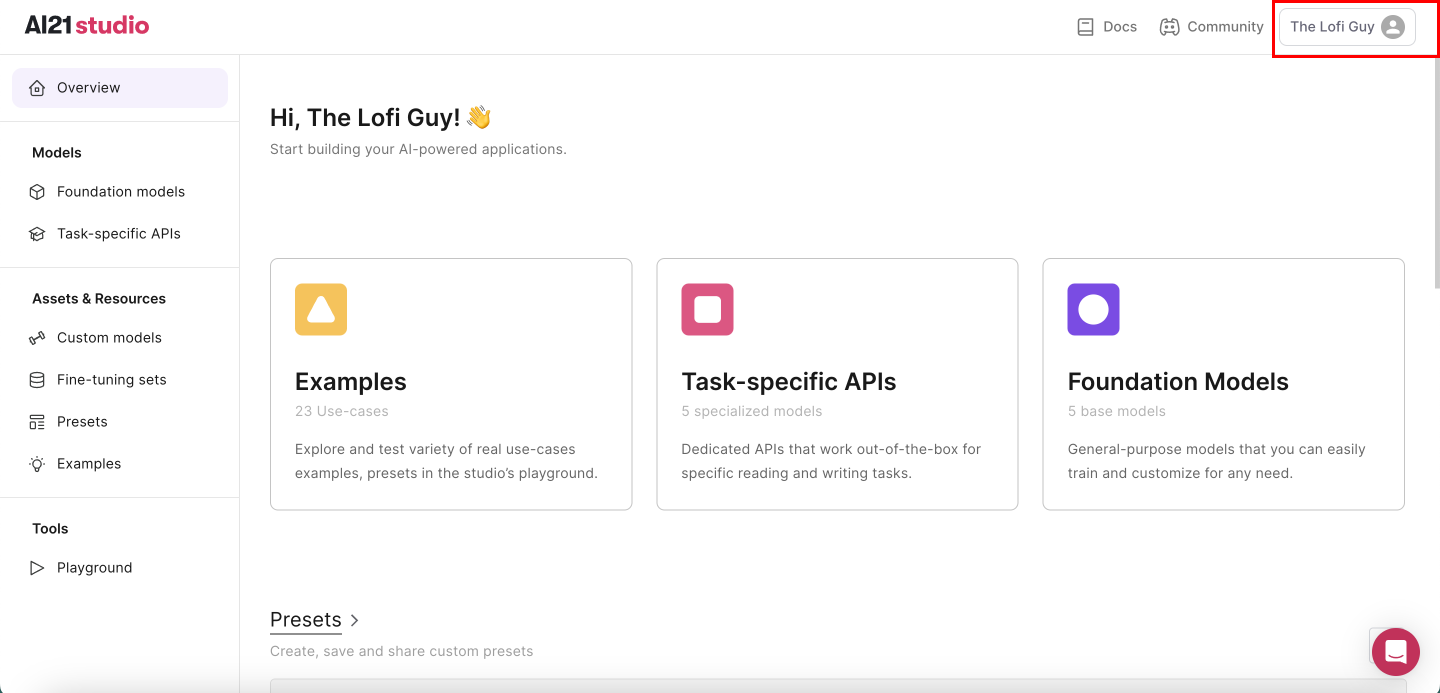Click the '5 specialized models' text
The image size is (1440, 693).
[x=752, y=411]
